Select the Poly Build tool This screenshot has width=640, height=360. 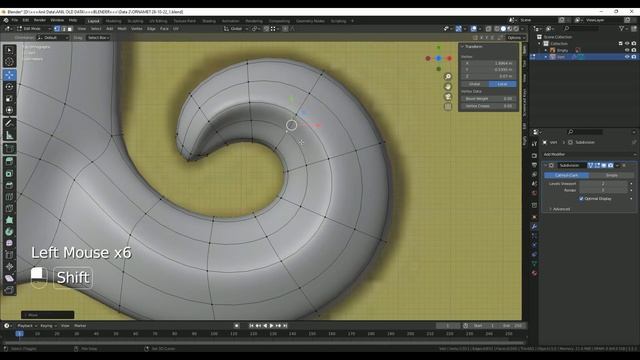9,220
